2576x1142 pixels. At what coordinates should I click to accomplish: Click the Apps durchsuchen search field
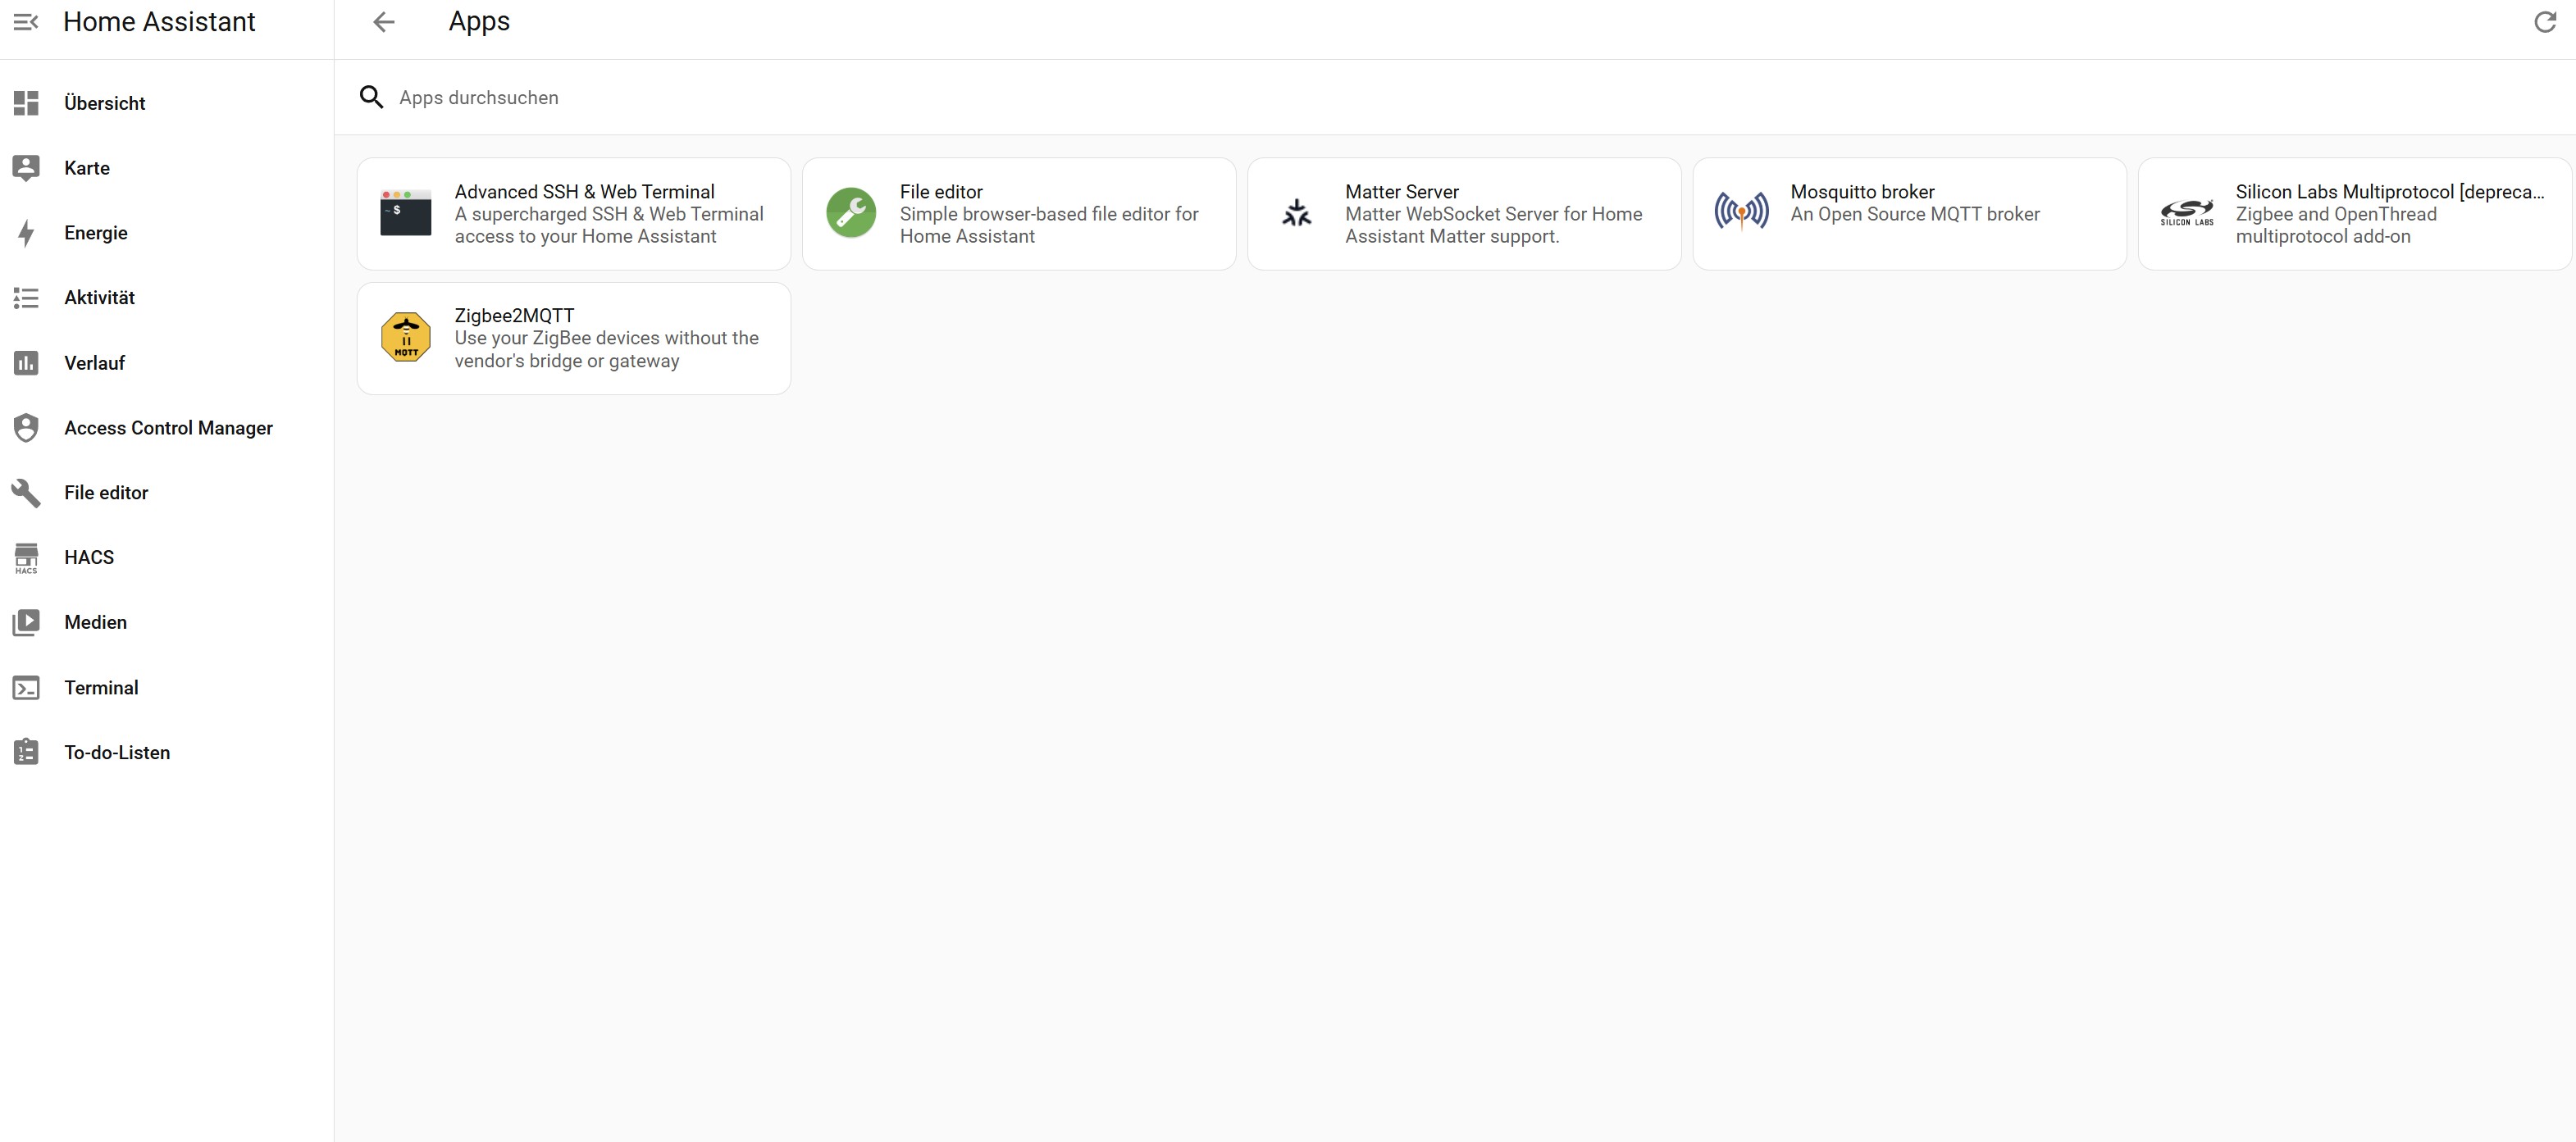click(1455, 97)
